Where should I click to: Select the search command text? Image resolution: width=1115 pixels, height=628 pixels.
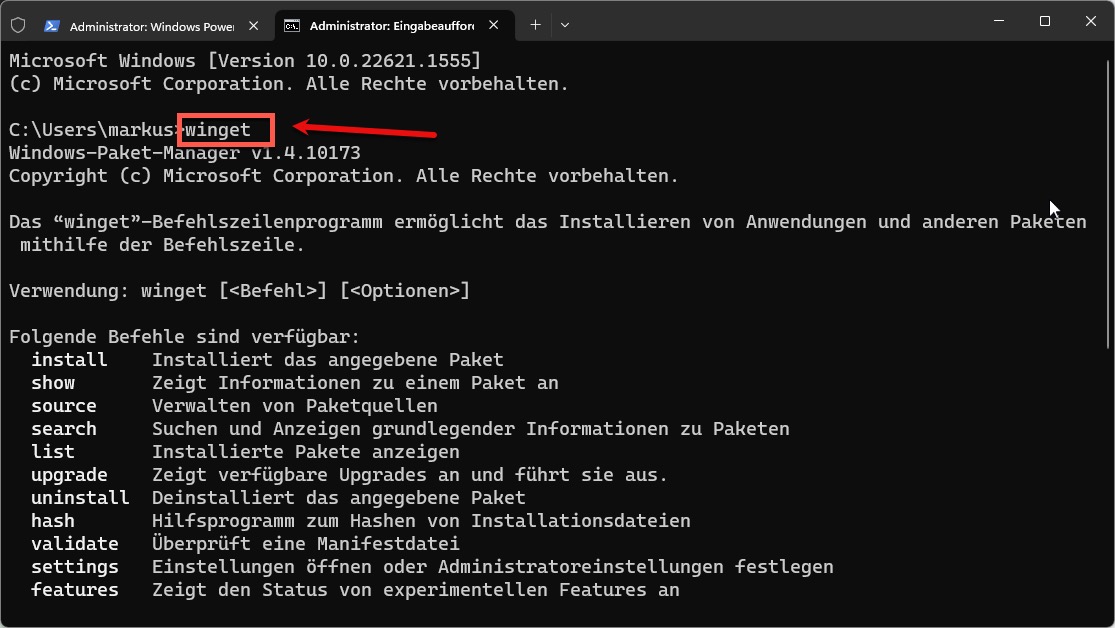click(63, 428)
